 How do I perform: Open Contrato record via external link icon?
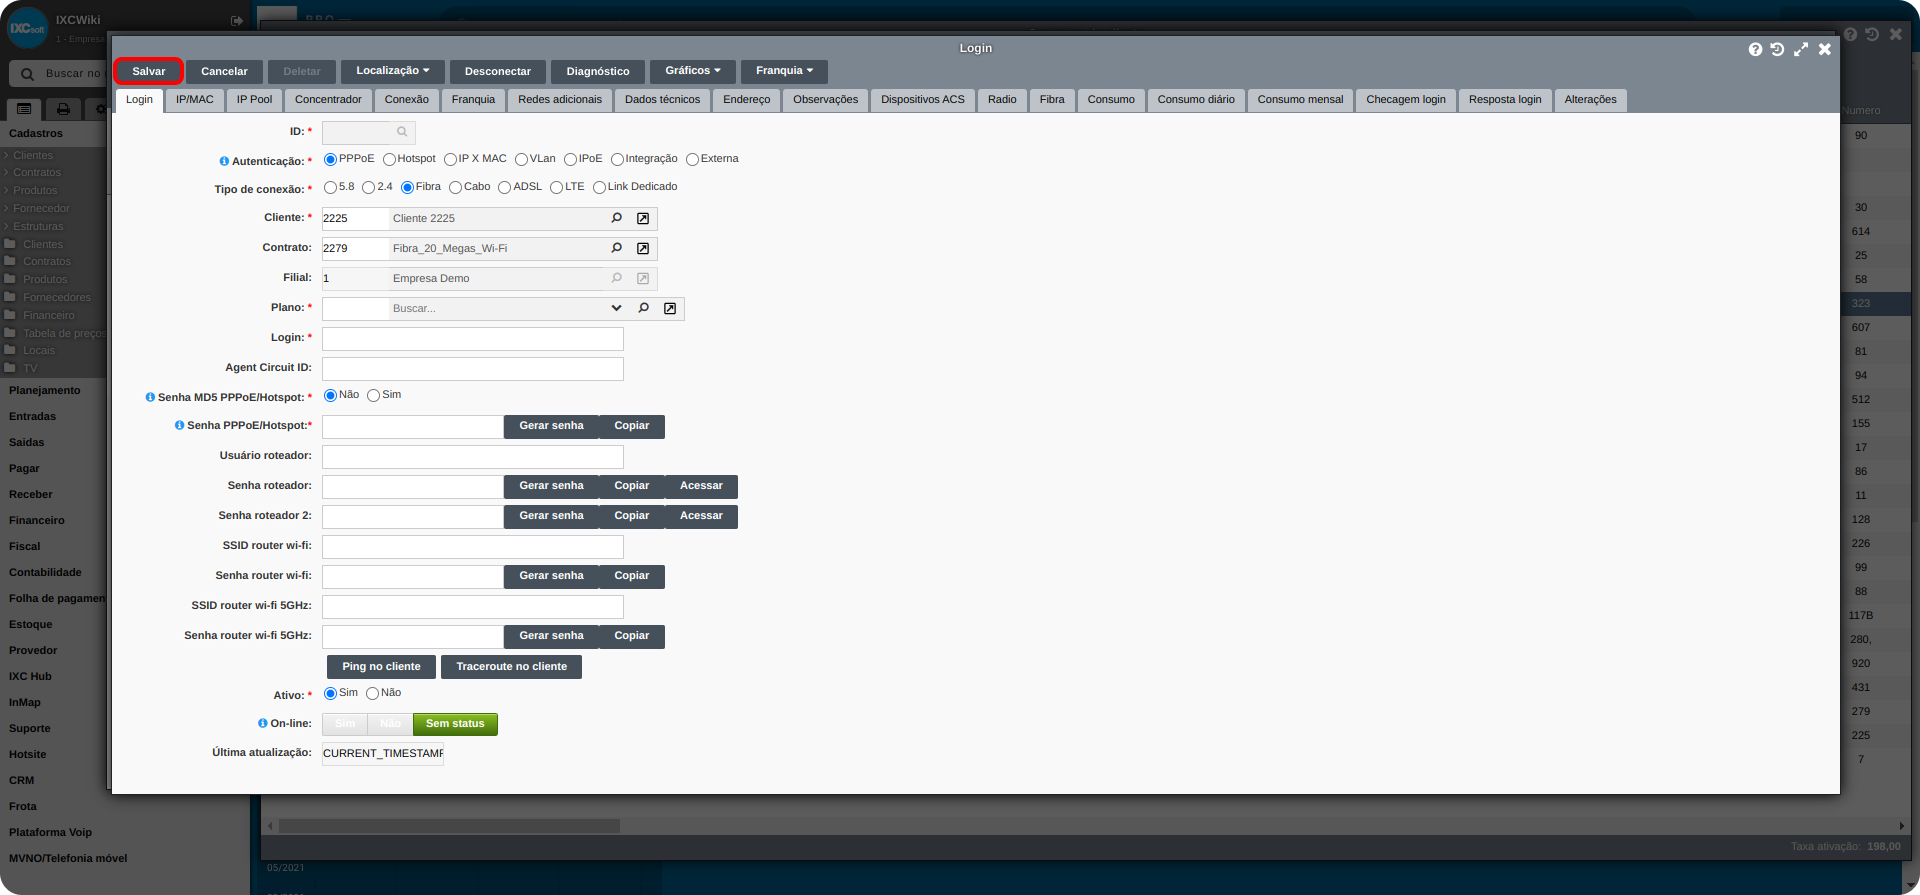(x=643, y=248)
